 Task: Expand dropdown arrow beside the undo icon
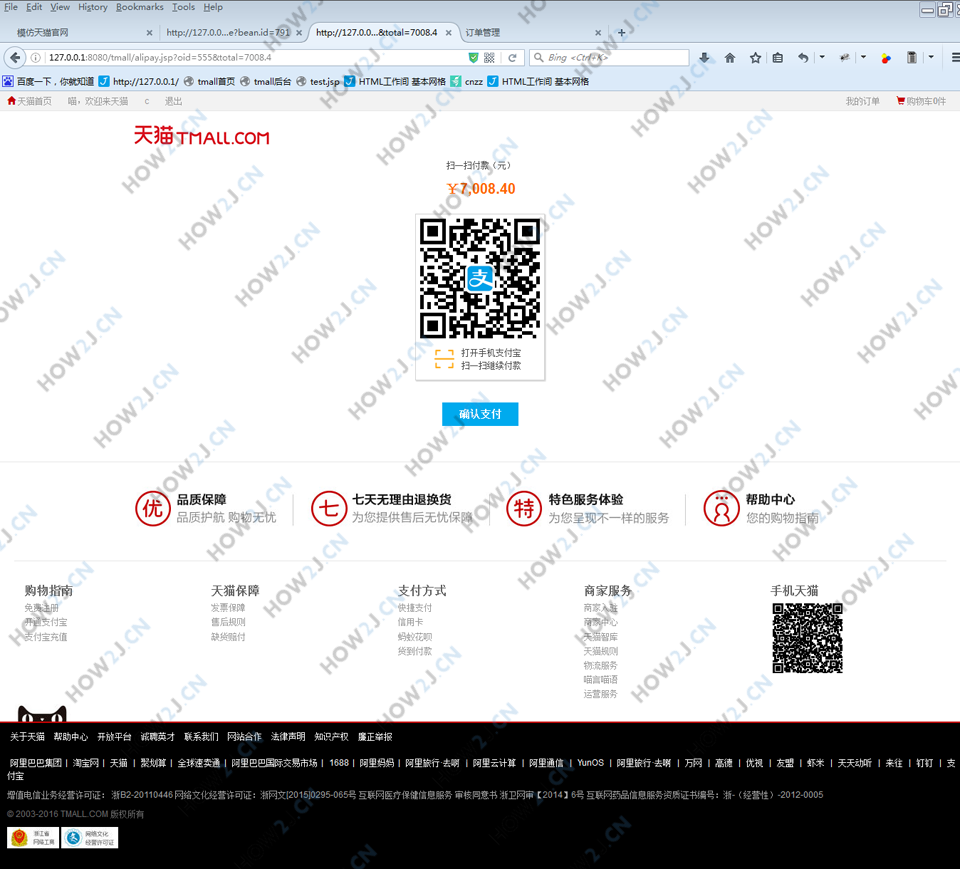822,57
